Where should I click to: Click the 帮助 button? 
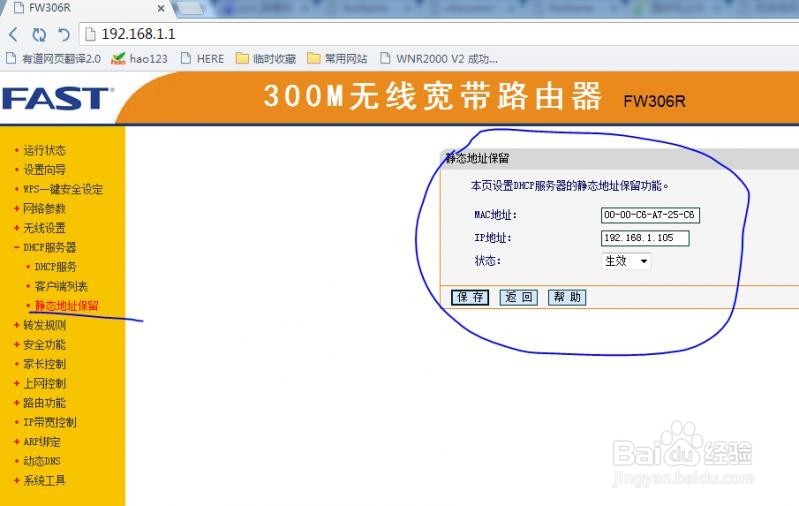click(567, 297)
